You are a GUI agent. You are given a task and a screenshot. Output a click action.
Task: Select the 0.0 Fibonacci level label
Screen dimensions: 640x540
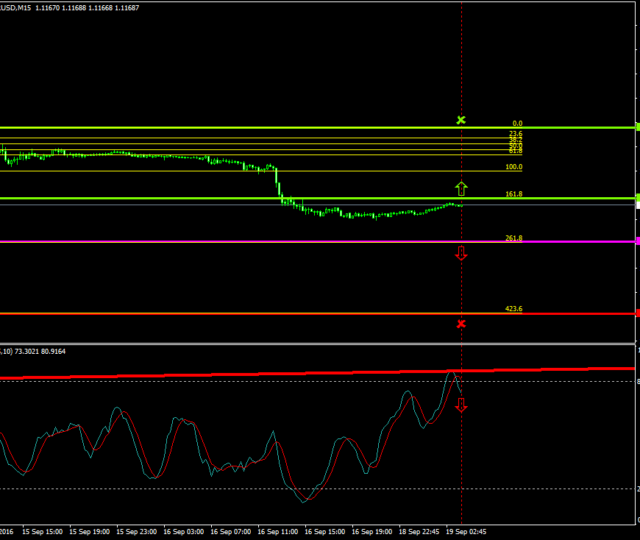[517, 124]
